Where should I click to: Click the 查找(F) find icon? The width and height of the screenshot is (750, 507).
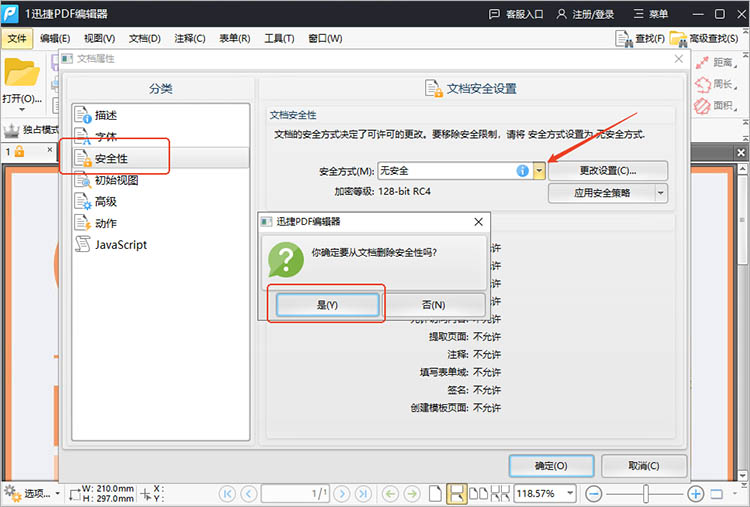(x=624, y=38)
